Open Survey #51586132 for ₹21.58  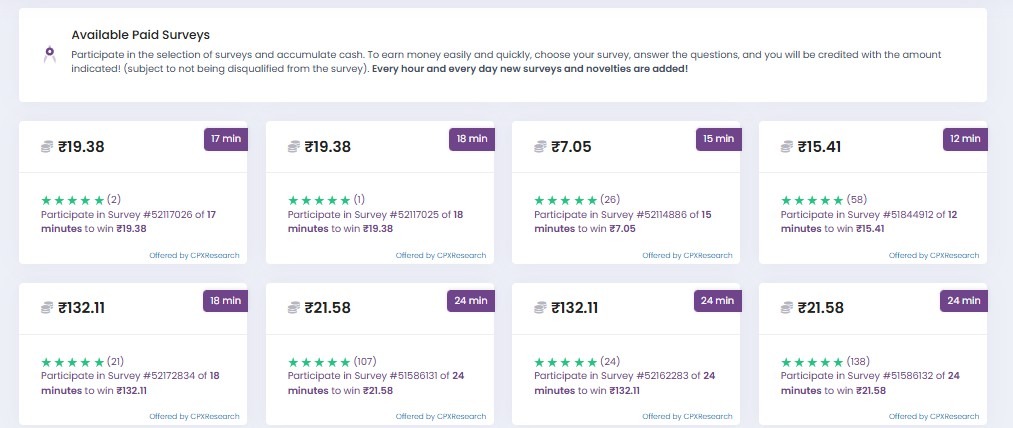coord(870,383)
